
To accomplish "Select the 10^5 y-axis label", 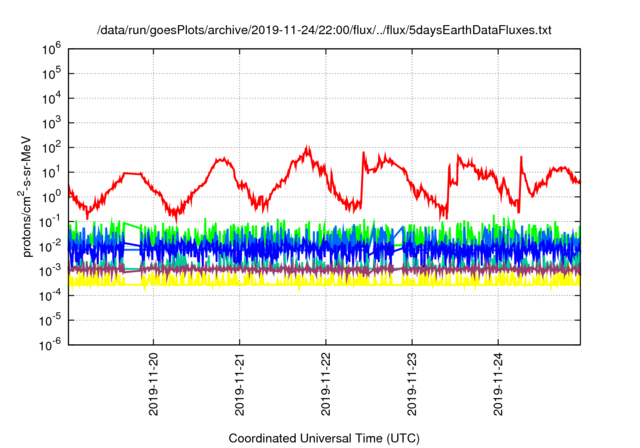I will [51, 74].
